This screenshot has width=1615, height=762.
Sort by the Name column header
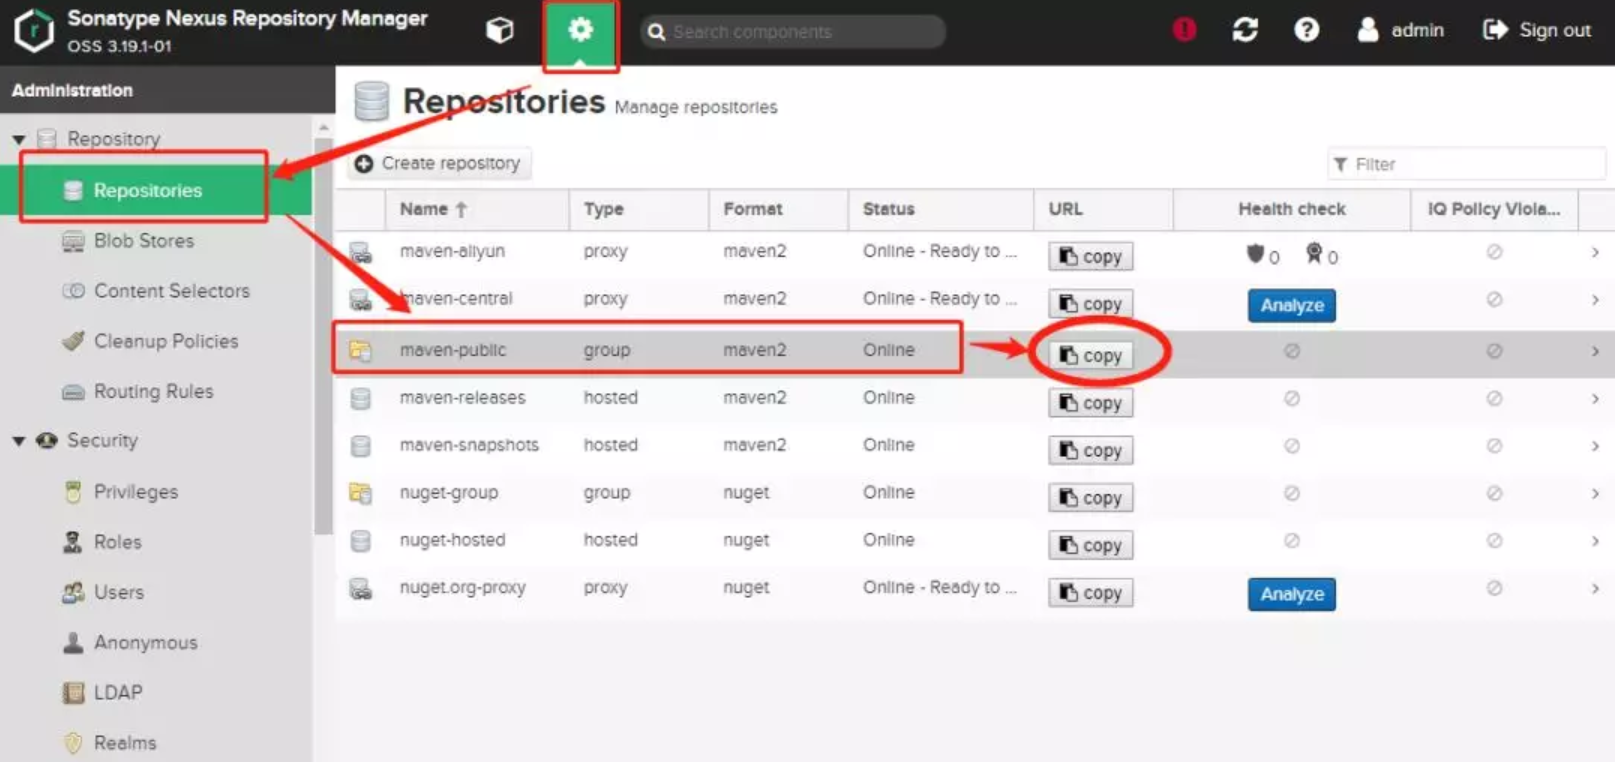pos(477,209)
